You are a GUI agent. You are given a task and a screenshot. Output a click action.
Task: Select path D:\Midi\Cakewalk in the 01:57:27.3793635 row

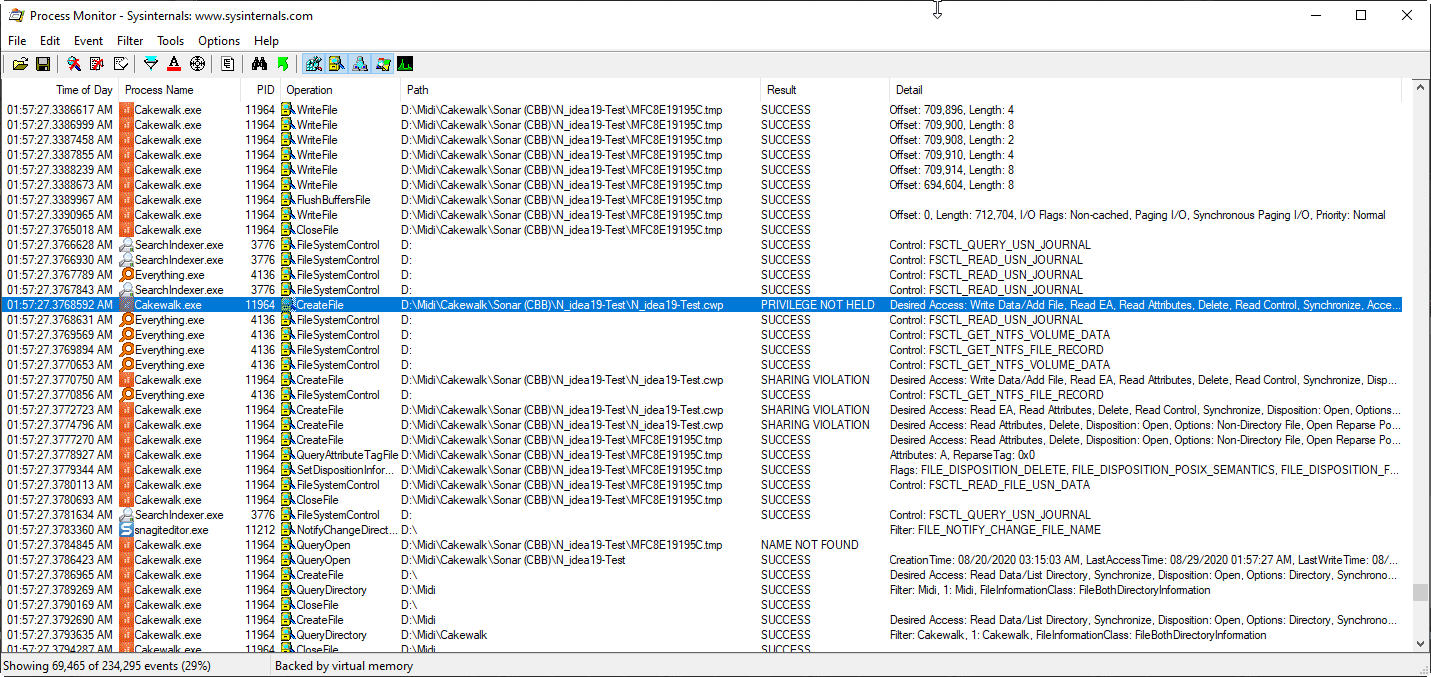445,635
